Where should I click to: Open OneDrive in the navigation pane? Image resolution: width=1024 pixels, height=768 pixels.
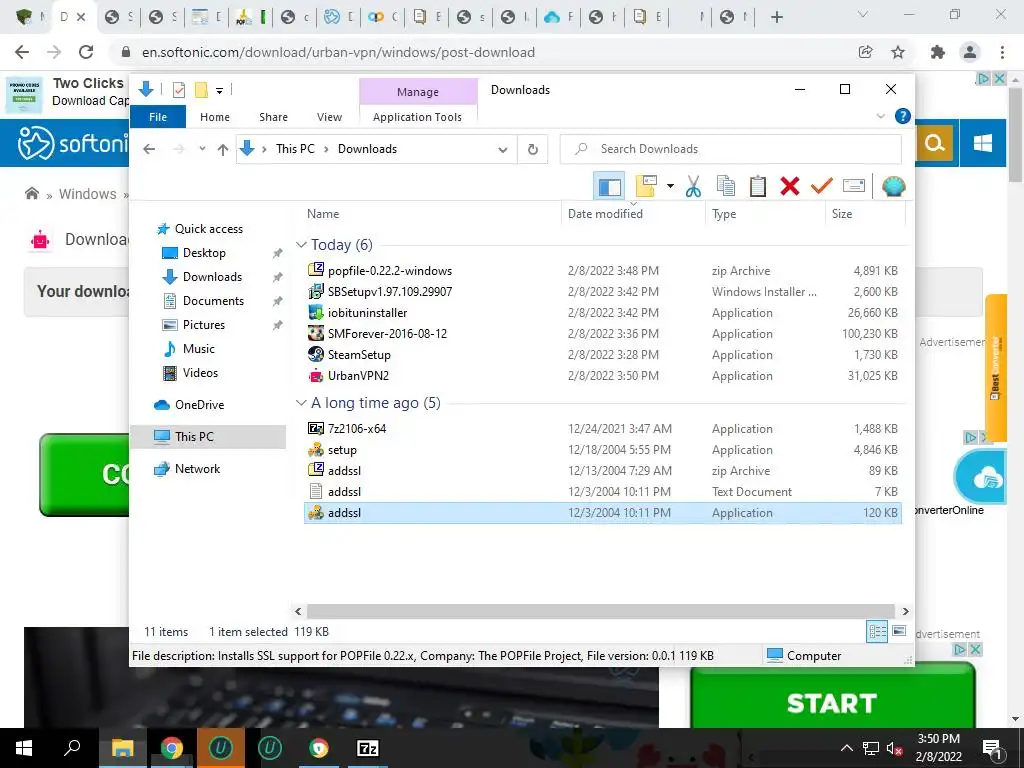tap(199, 405)
